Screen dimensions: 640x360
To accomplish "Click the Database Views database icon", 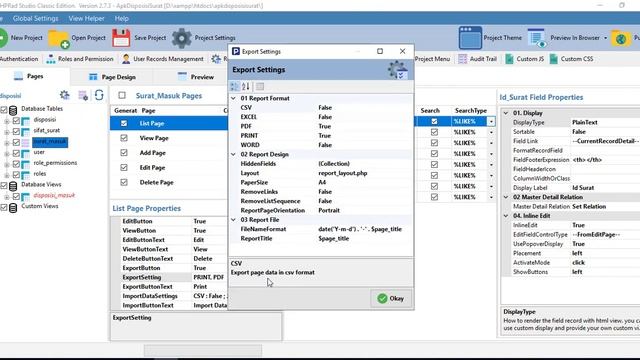I will (x=13, y=186).
